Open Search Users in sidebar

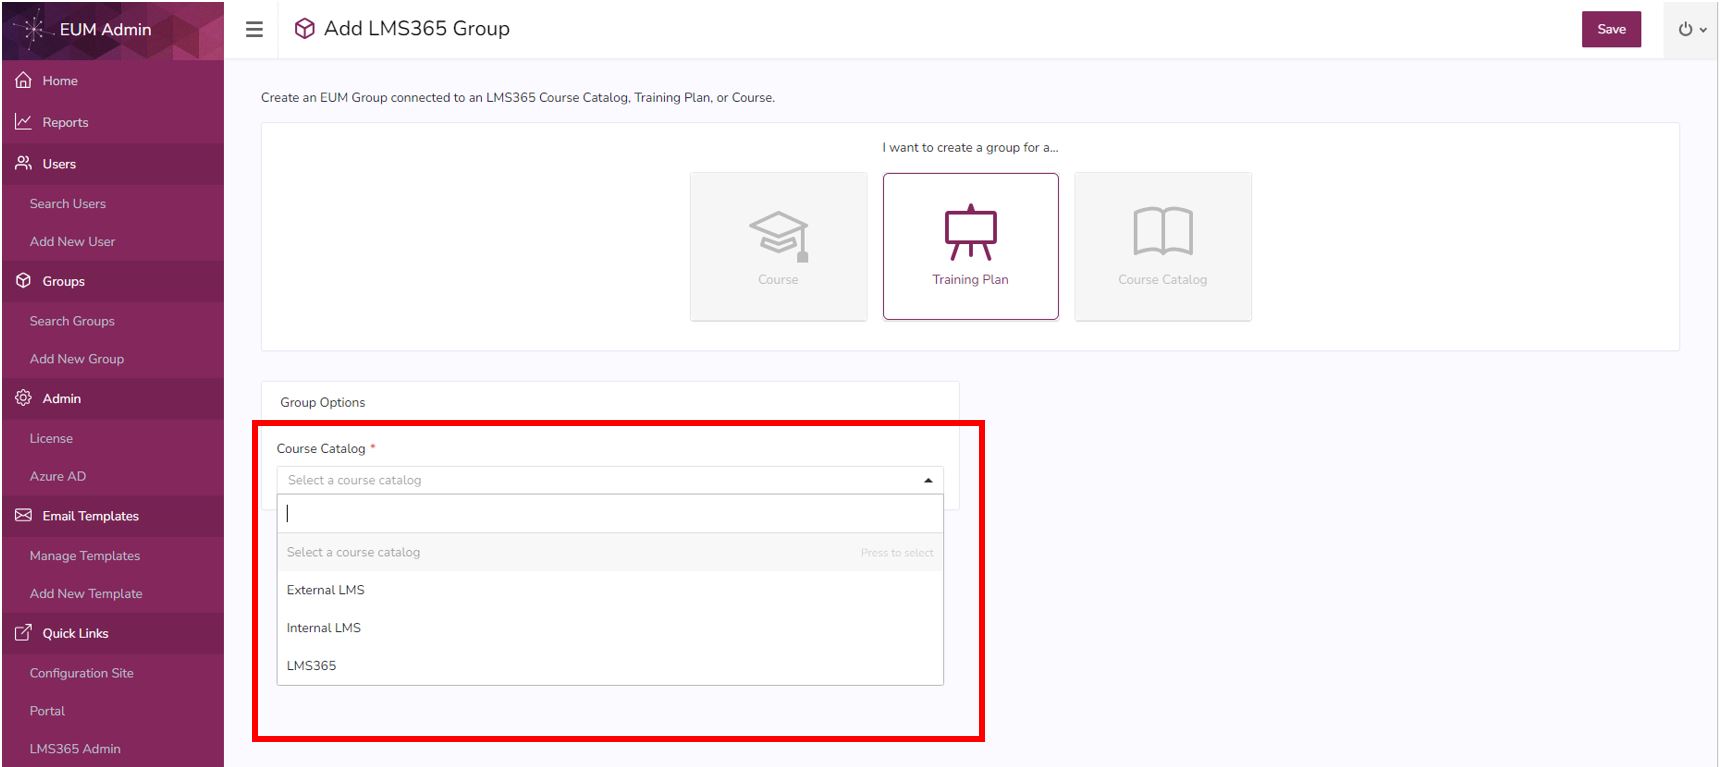point(68,203)
